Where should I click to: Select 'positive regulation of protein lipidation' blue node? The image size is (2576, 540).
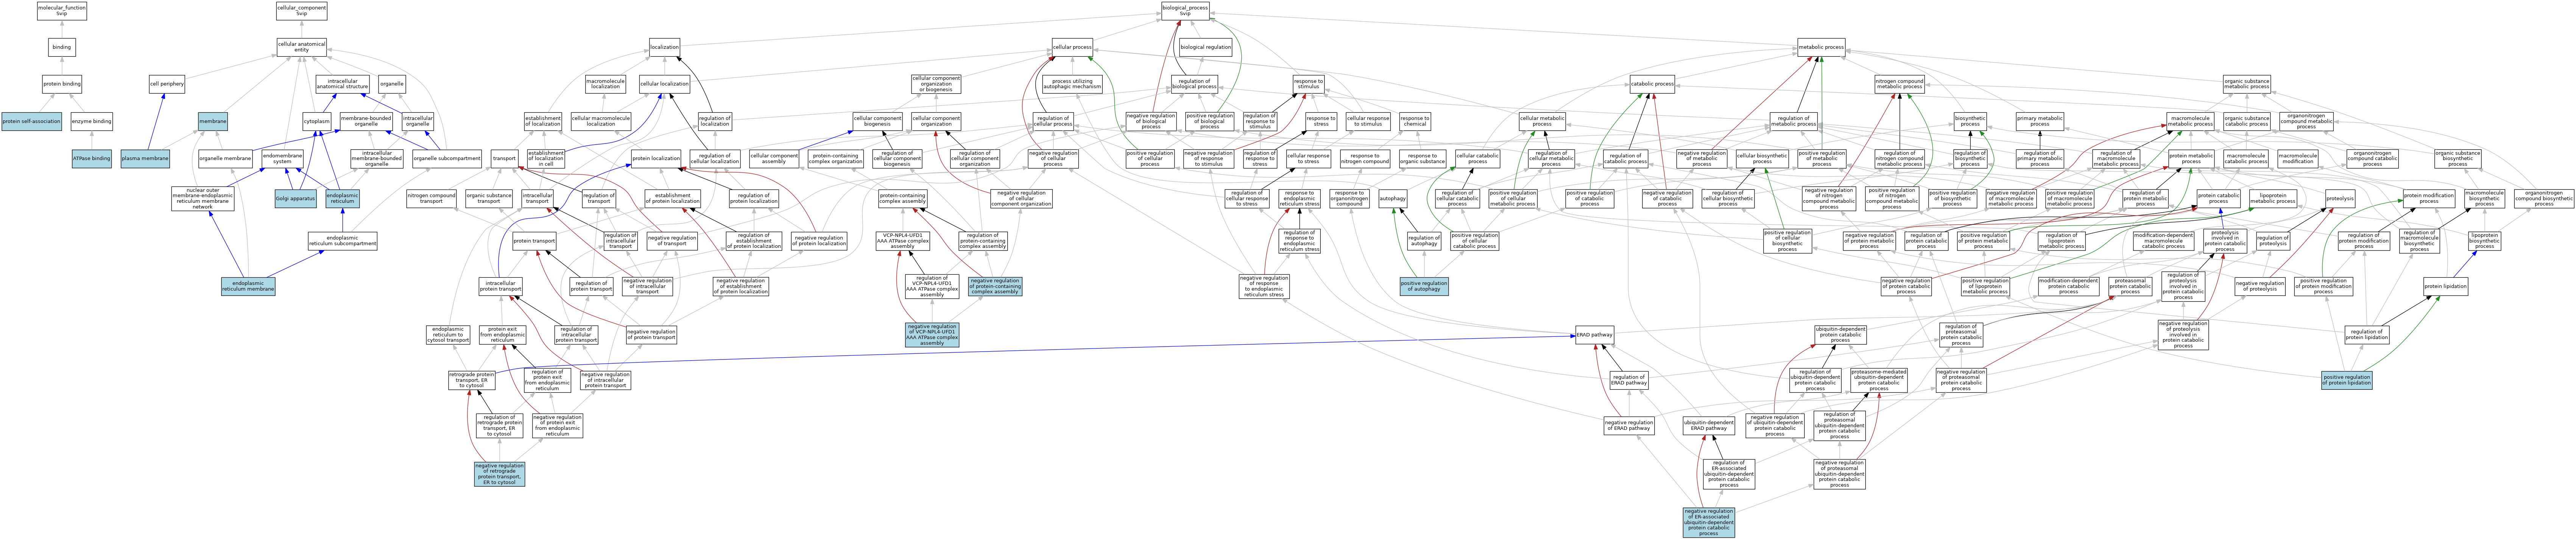2346,380
